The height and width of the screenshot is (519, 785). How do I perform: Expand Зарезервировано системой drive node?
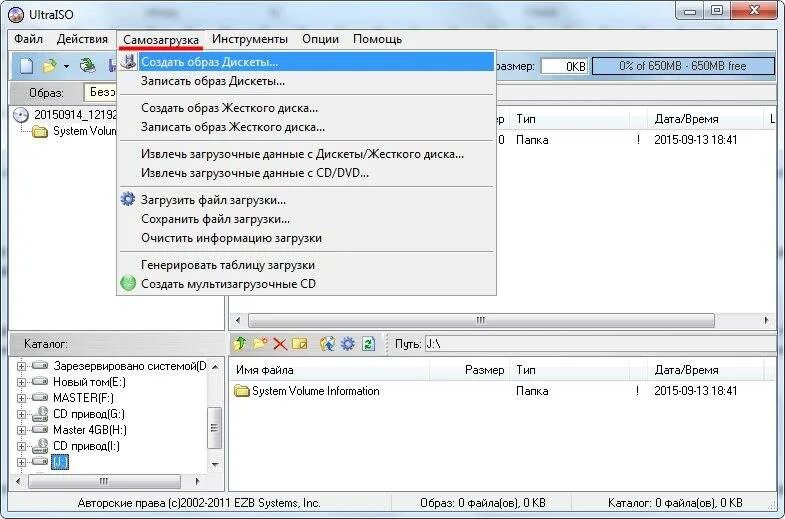pyautogui.click(x=21, y=366)
